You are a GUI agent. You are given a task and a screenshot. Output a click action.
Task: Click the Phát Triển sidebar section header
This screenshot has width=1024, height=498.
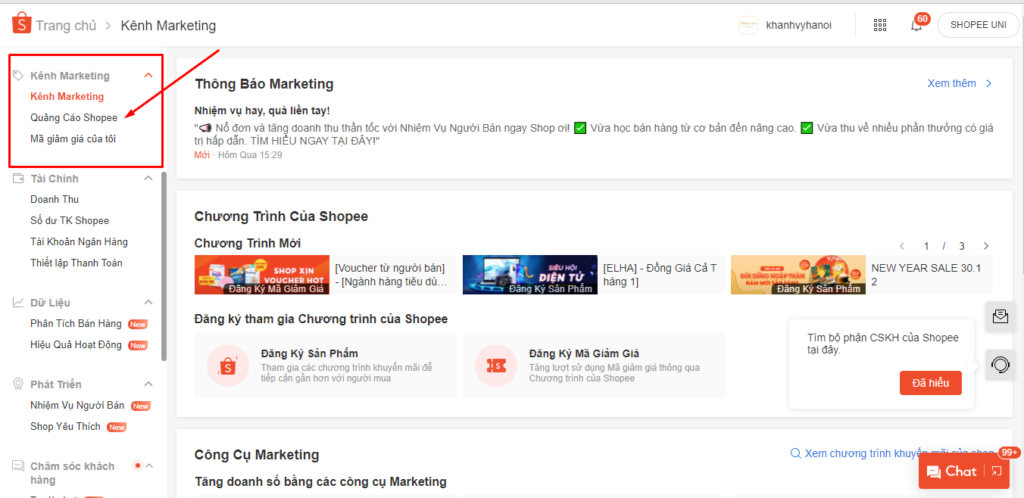coord(56,384)
